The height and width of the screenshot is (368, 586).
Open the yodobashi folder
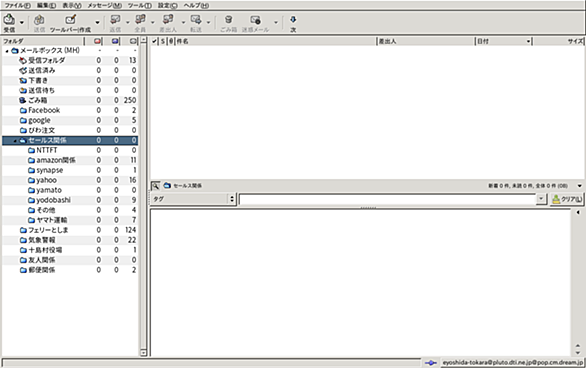click(x=70, y=200)
